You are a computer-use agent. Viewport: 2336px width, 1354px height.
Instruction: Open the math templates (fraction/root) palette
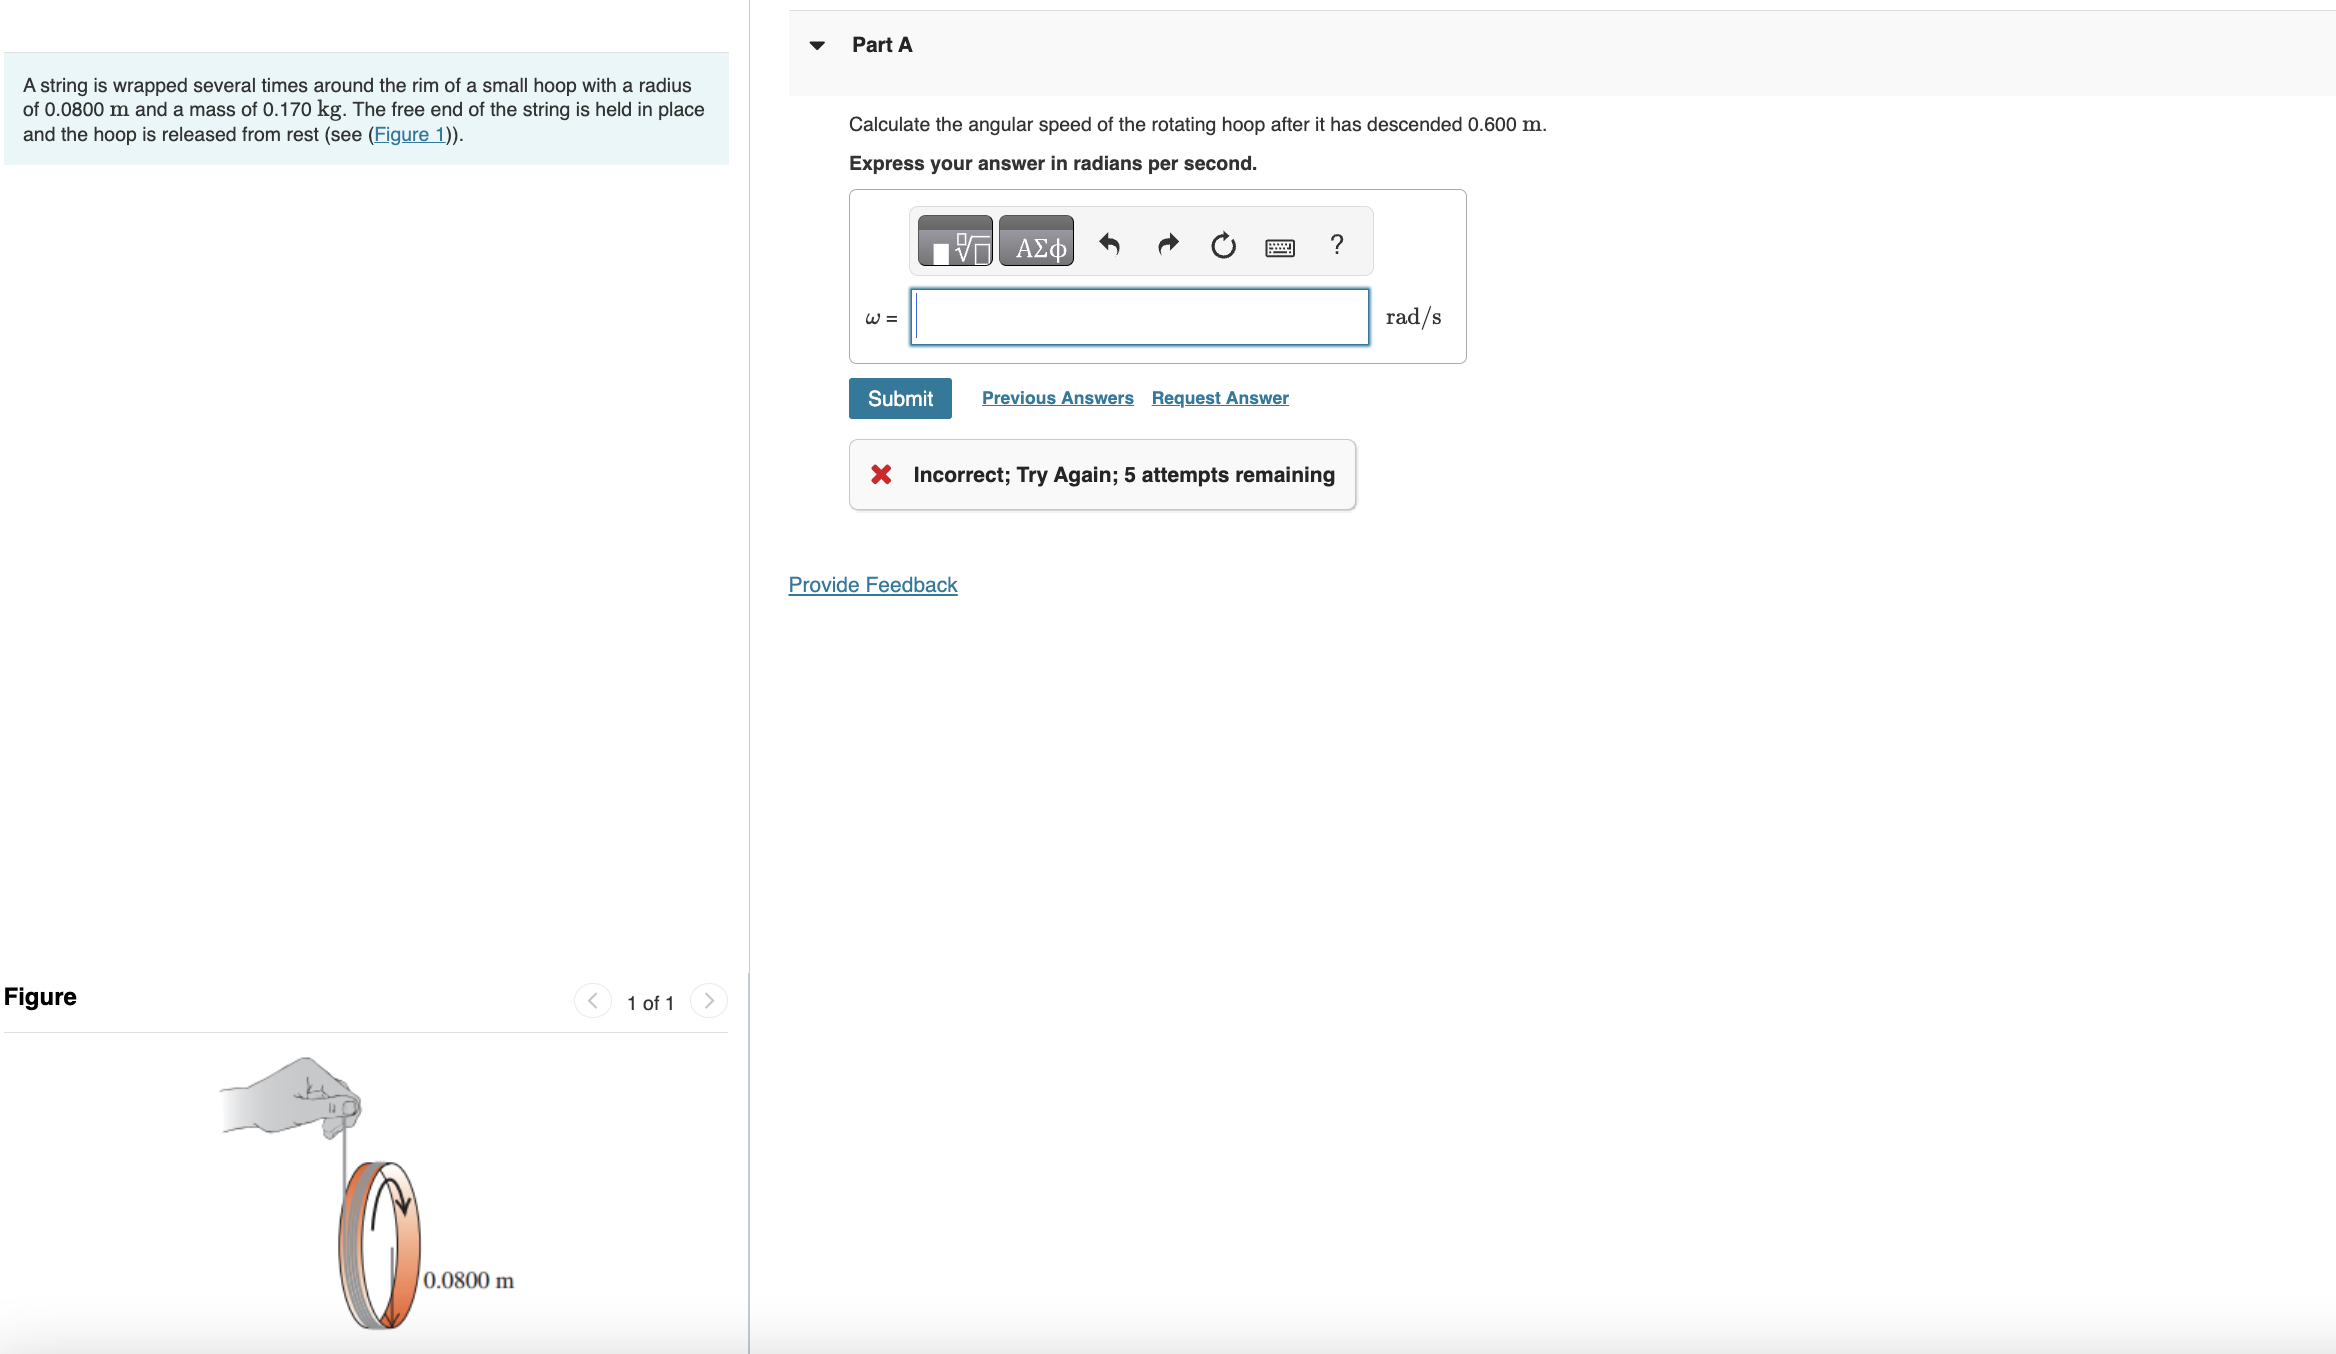click(955, 241)
